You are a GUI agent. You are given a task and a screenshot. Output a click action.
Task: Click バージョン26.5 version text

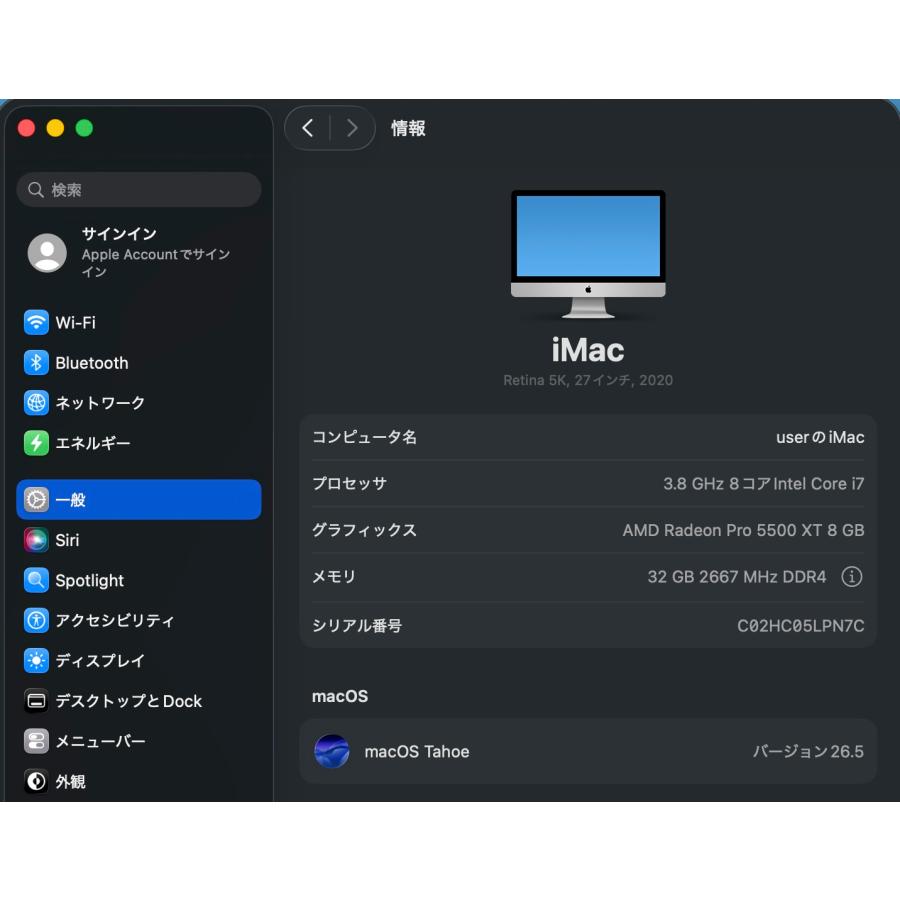point(808,751)
